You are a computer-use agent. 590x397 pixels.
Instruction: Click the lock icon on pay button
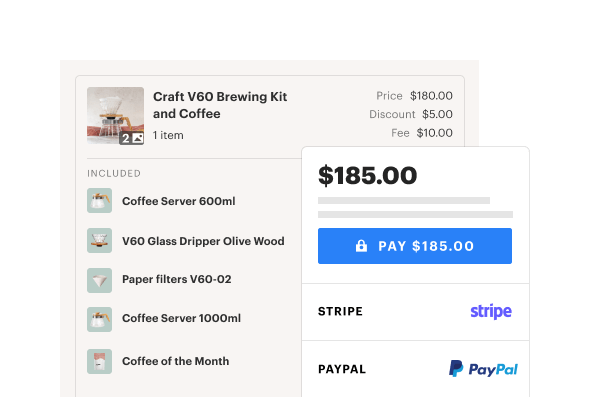tap(361, 246)
